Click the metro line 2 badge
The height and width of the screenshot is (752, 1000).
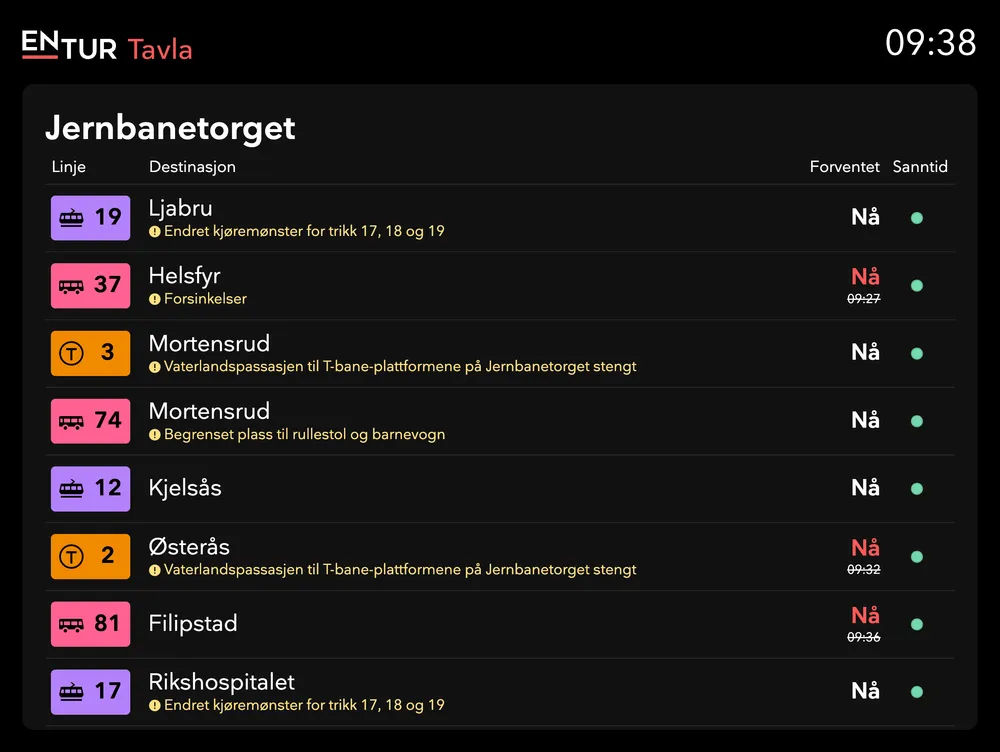click(90, 556)
